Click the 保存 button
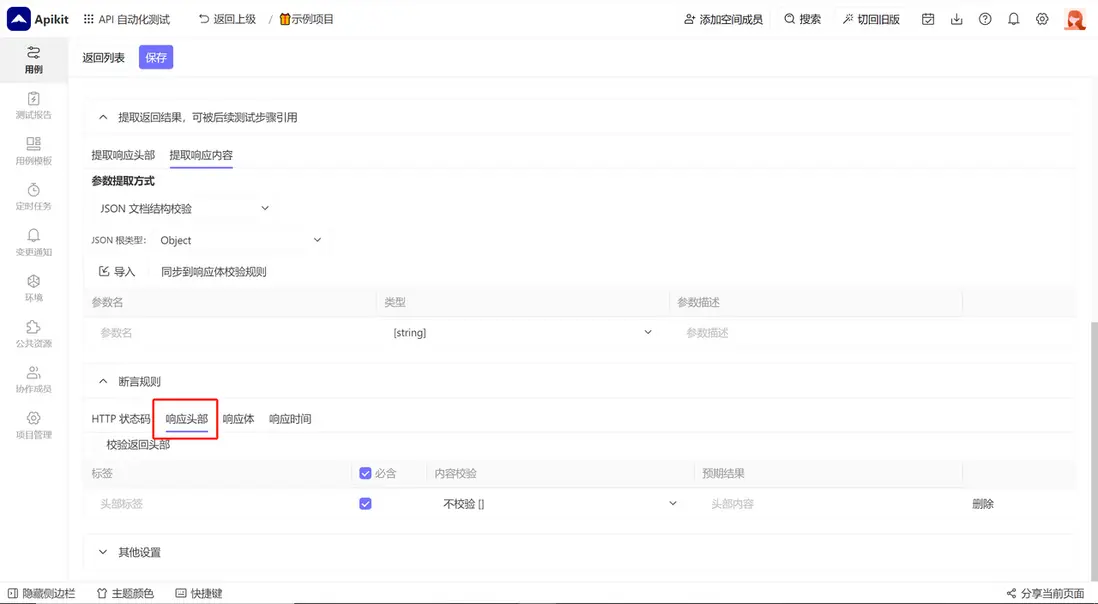The image size is (1098, 604). [x=156, y=57]
